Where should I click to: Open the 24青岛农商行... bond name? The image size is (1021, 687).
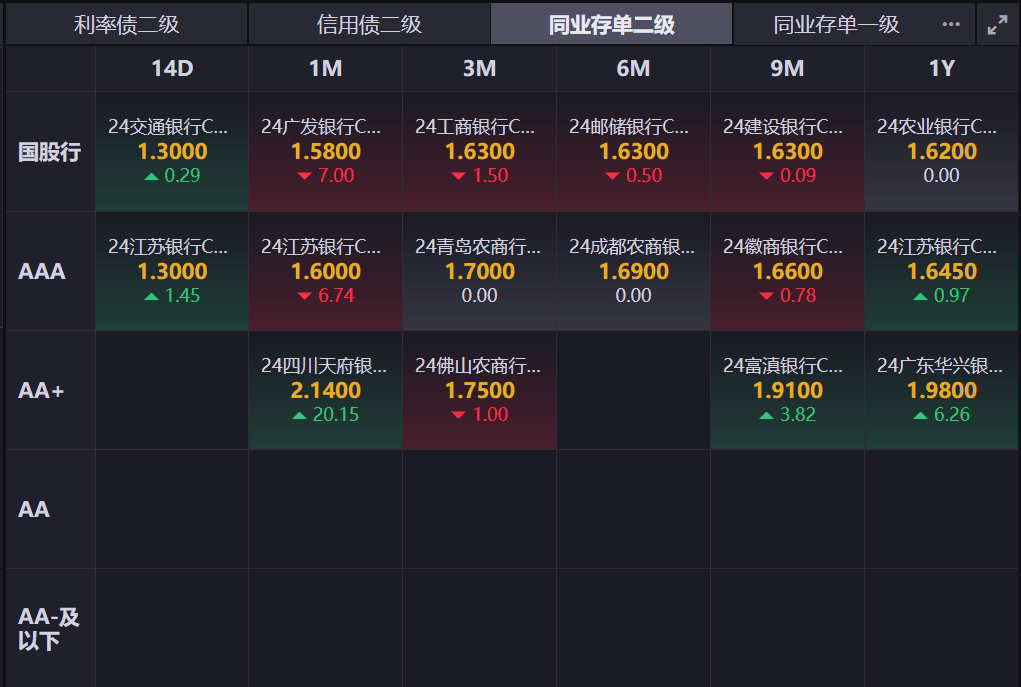click(x=478, y=246)
